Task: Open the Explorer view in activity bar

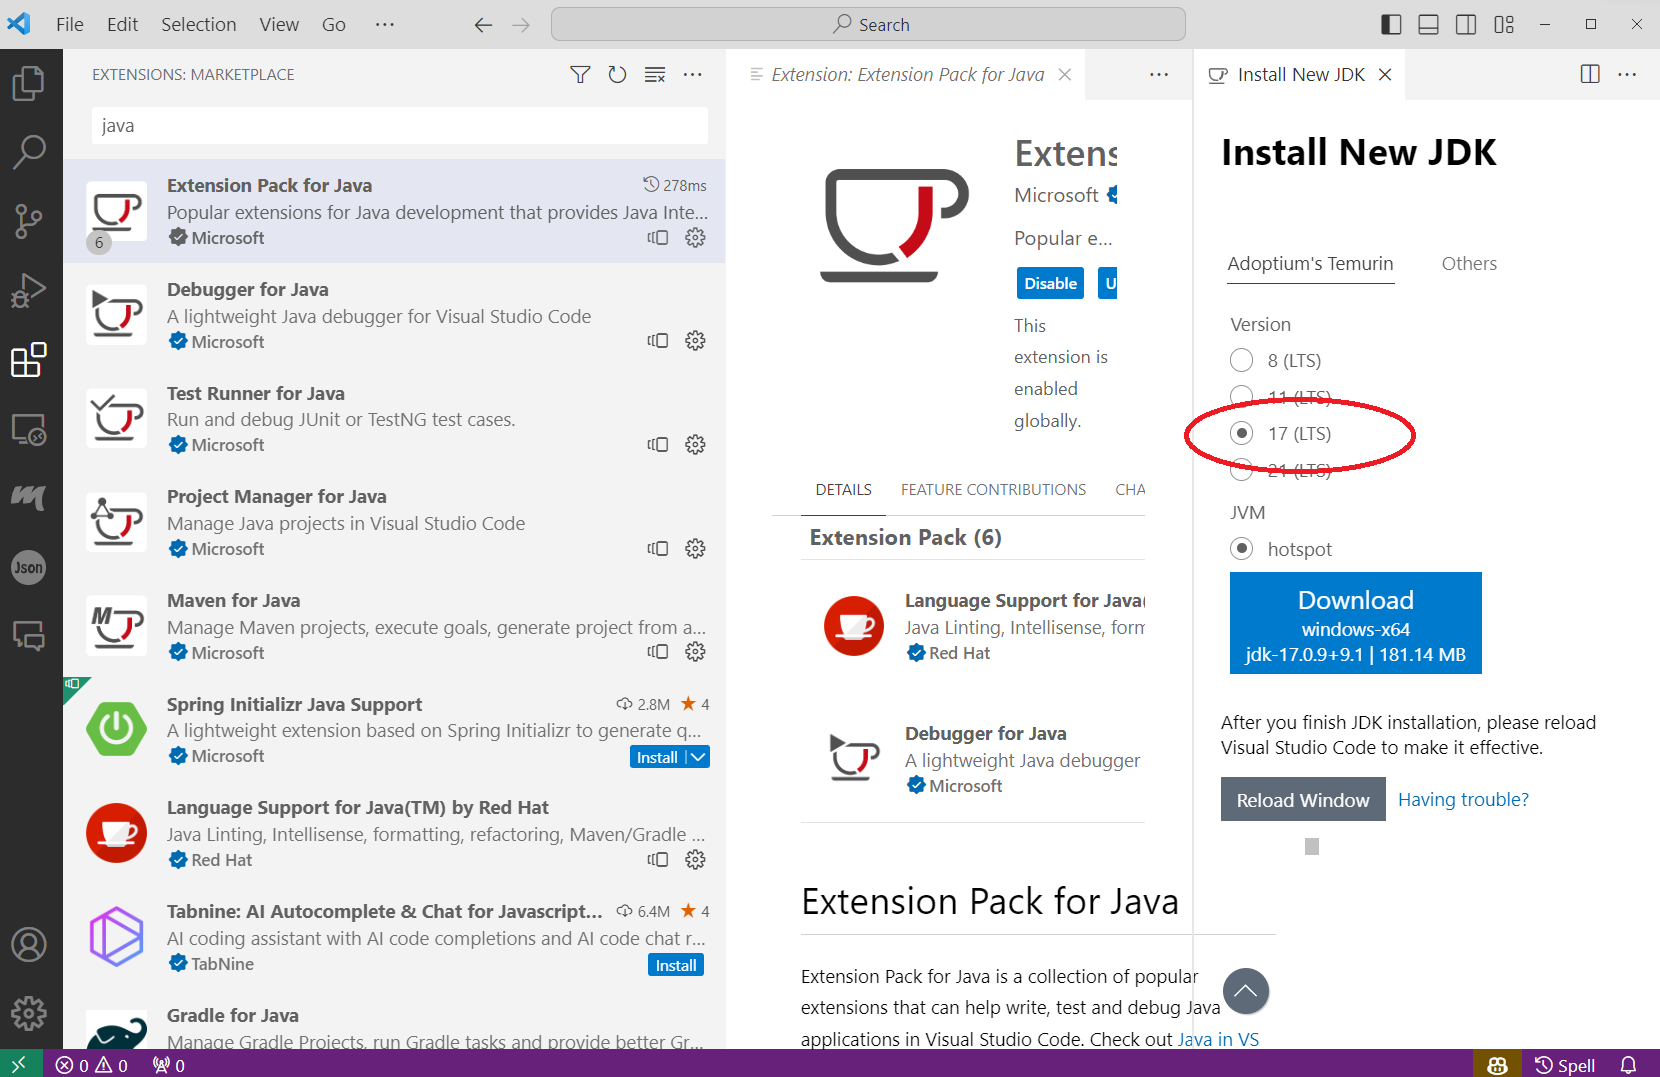Action: pyautogui.click(x=29, y=83)
